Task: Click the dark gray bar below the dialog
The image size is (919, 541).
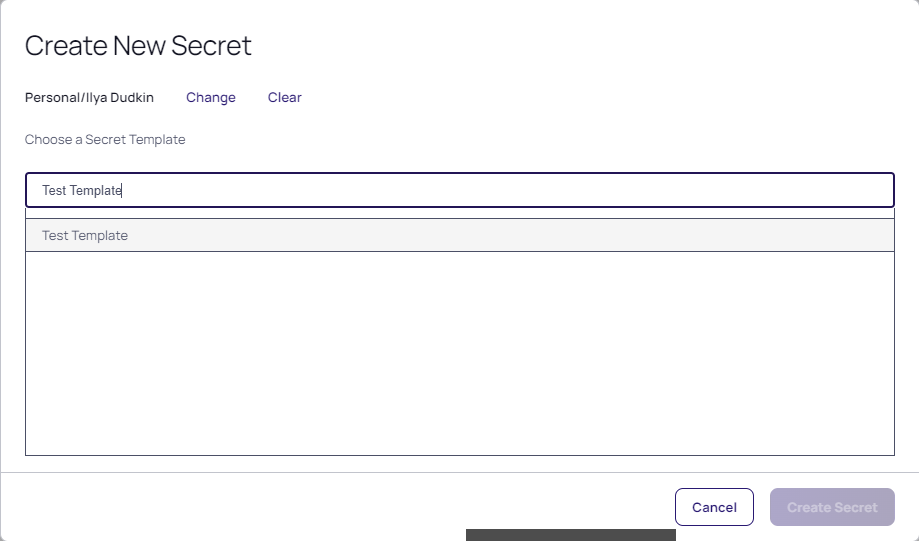Action: (570, 535)
